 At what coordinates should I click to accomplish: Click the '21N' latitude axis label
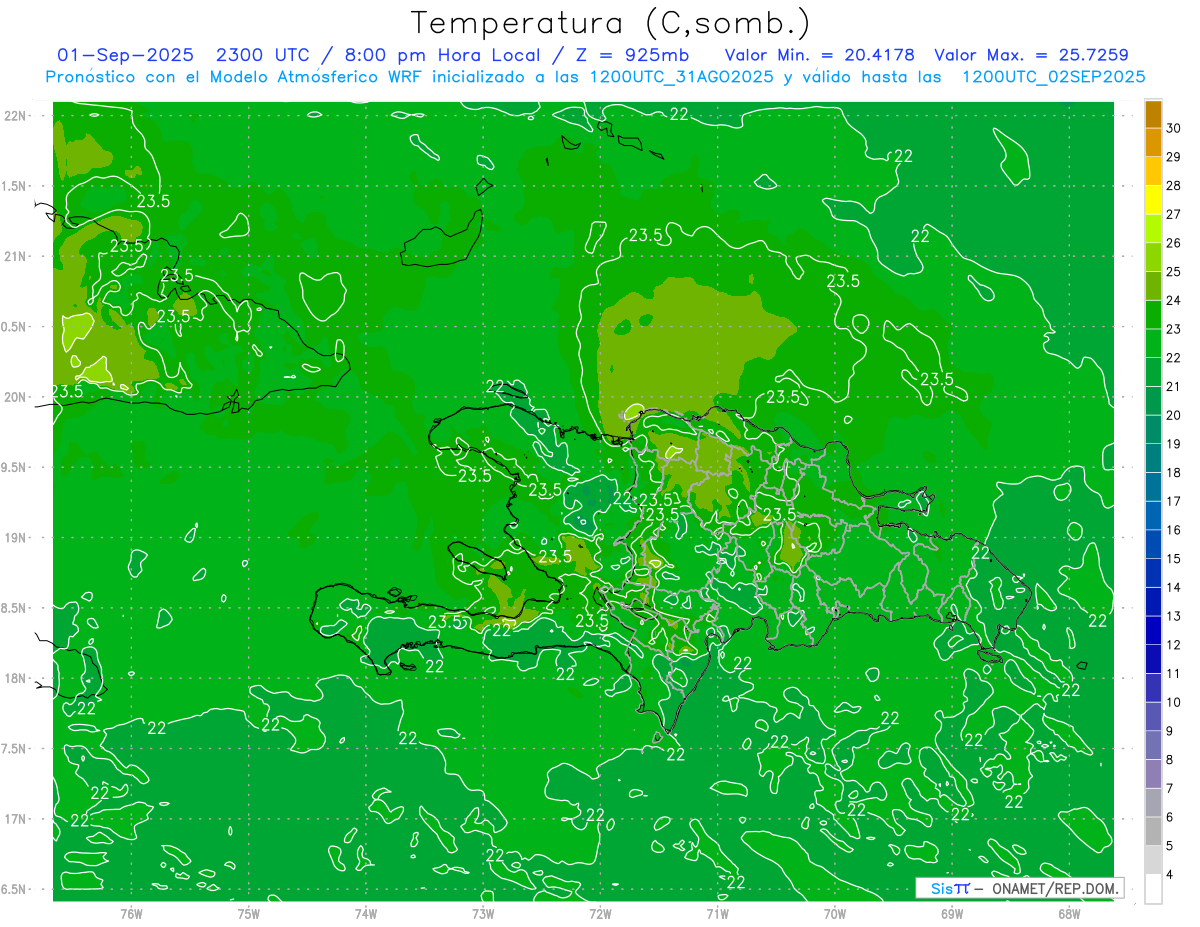15,257
